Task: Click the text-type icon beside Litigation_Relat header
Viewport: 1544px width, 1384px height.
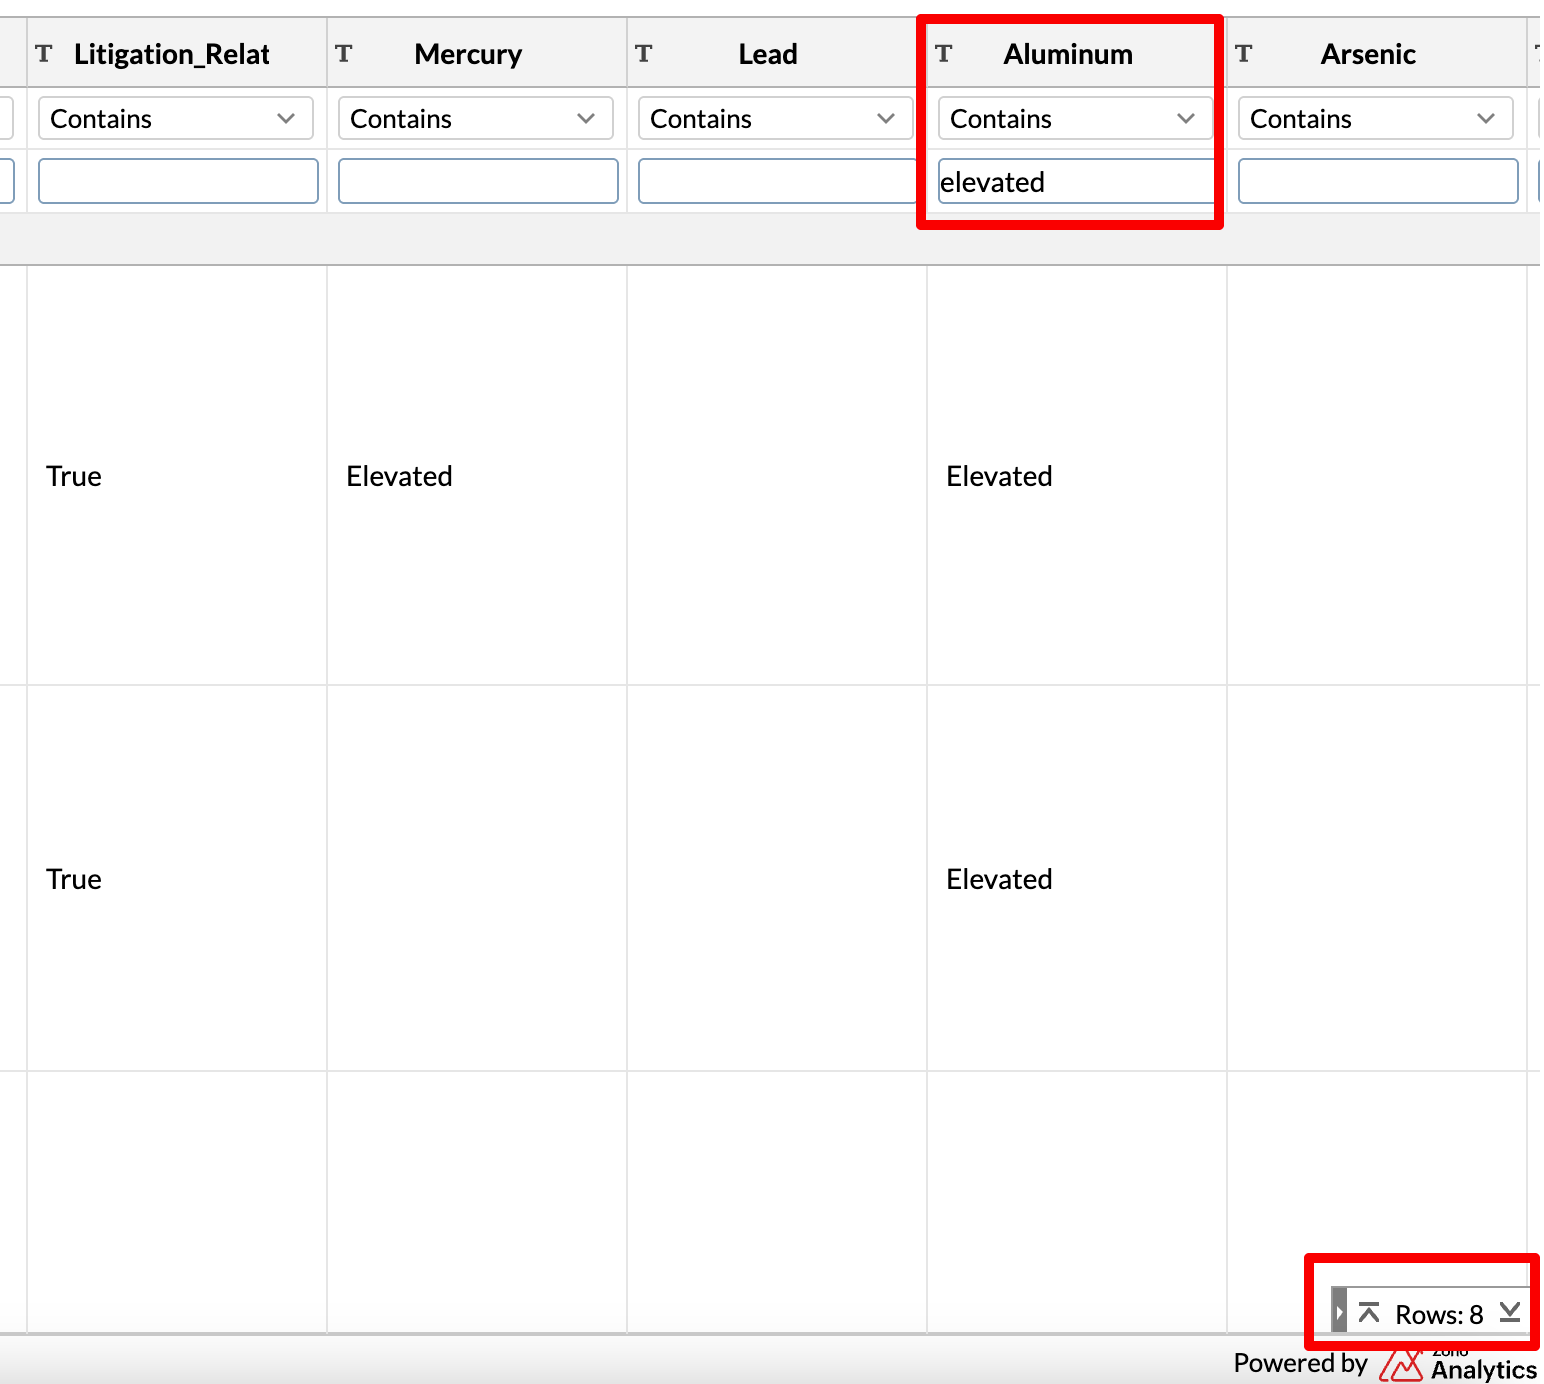Action: pyautogui.click(x=44, y=53)
